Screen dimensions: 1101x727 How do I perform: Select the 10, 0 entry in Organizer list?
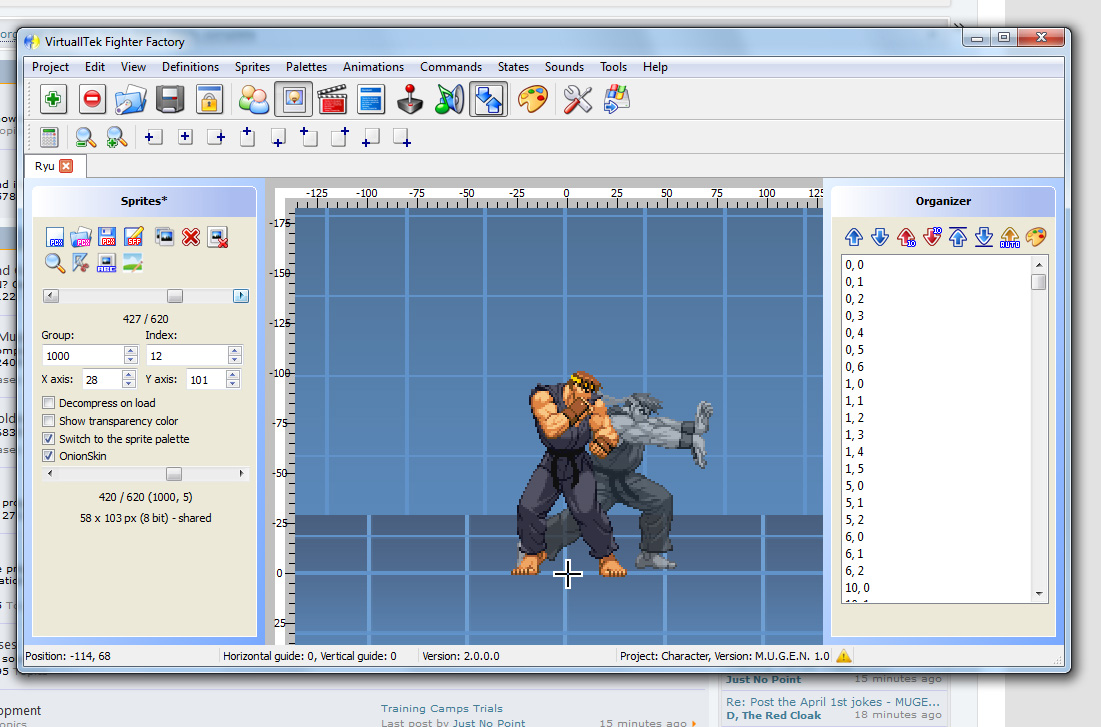click(x=937, y=588)
